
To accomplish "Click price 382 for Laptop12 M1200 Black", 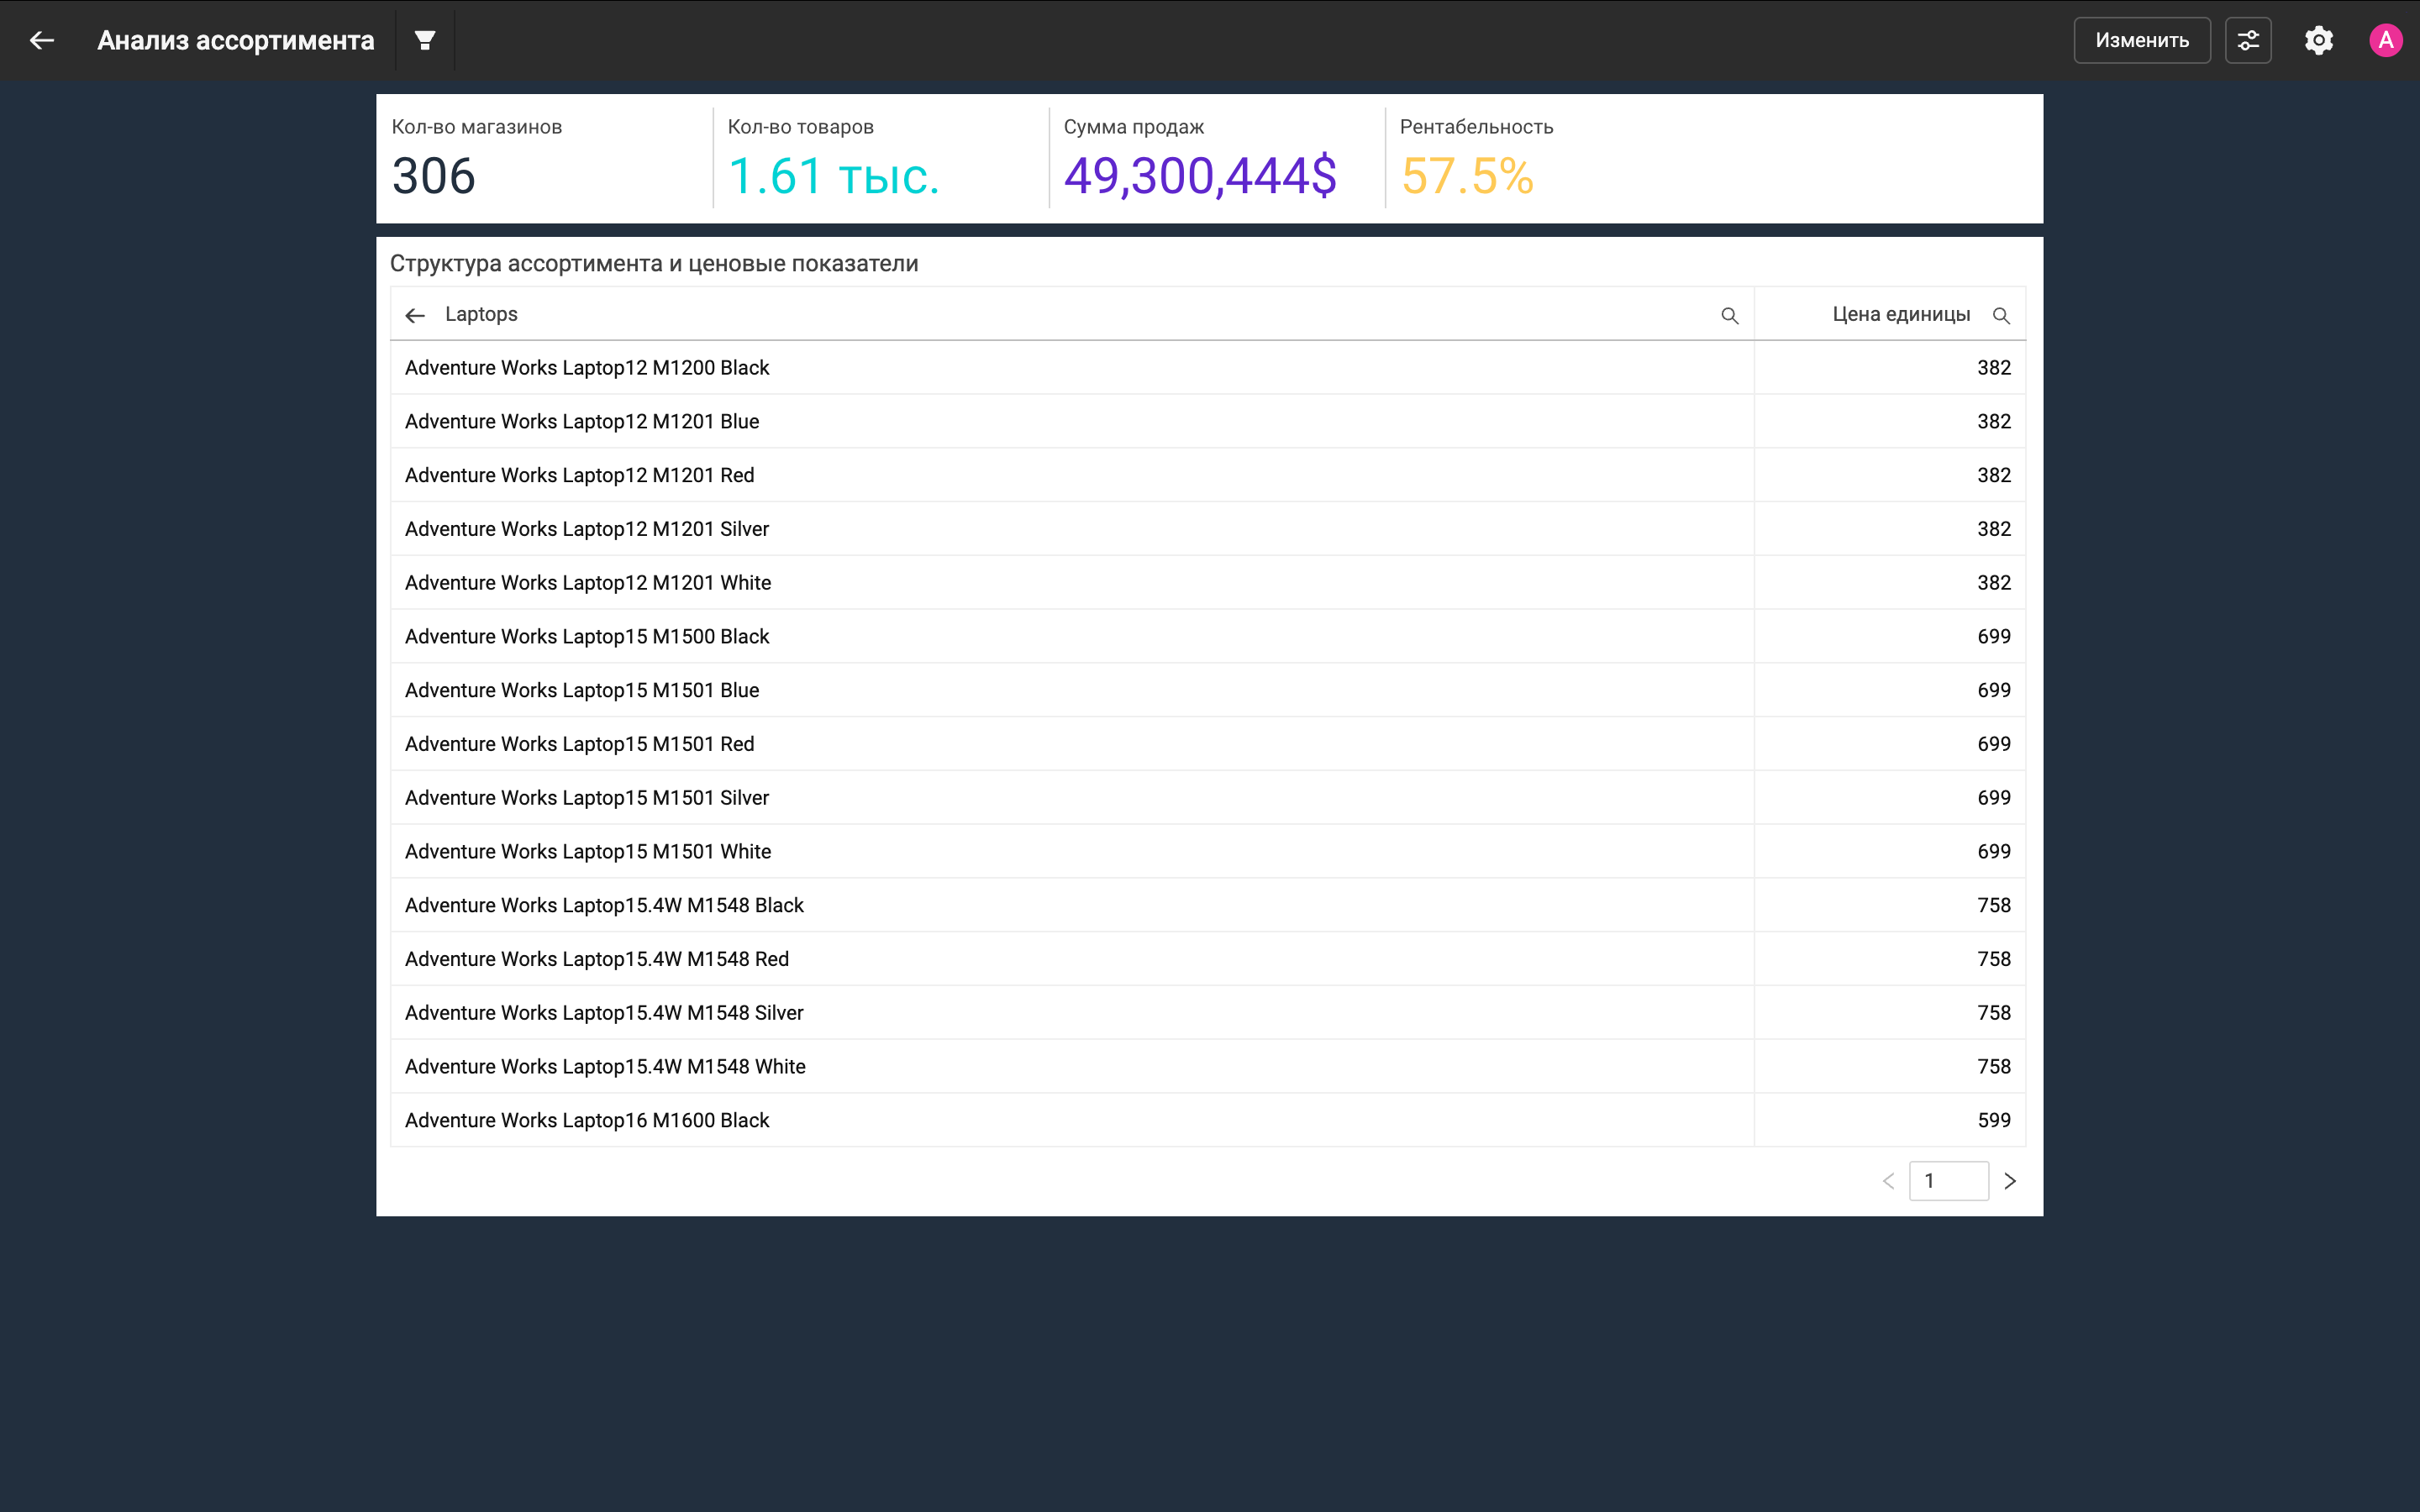I will (x=1994, y=368).
